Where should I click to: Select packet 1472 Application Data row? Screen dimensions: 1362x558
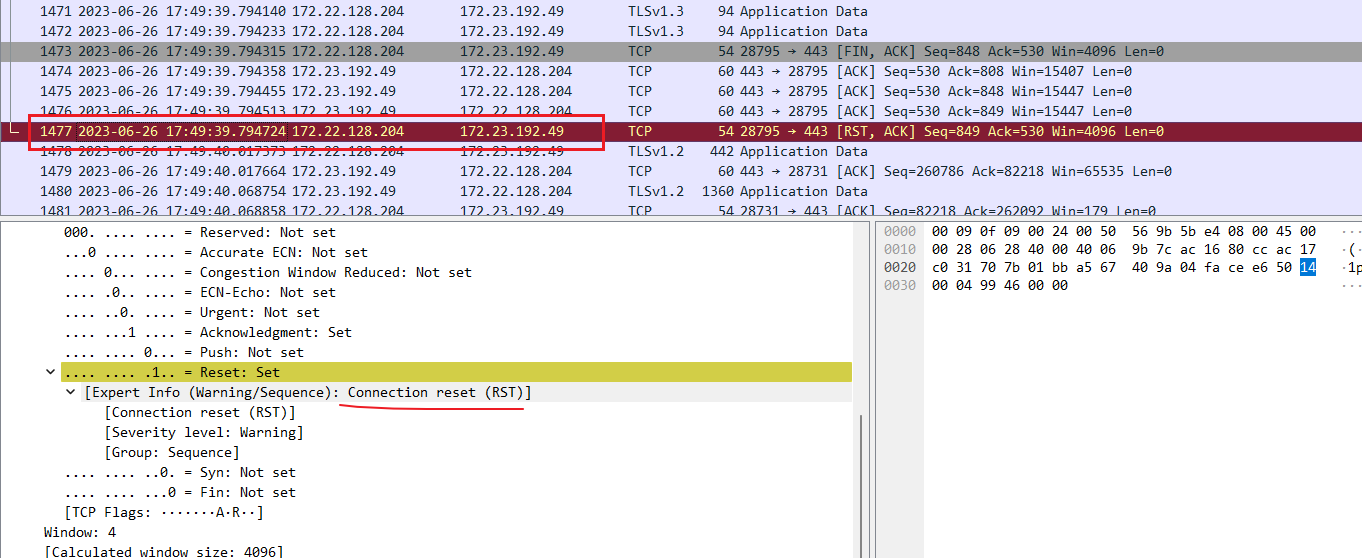click(681, 31)
